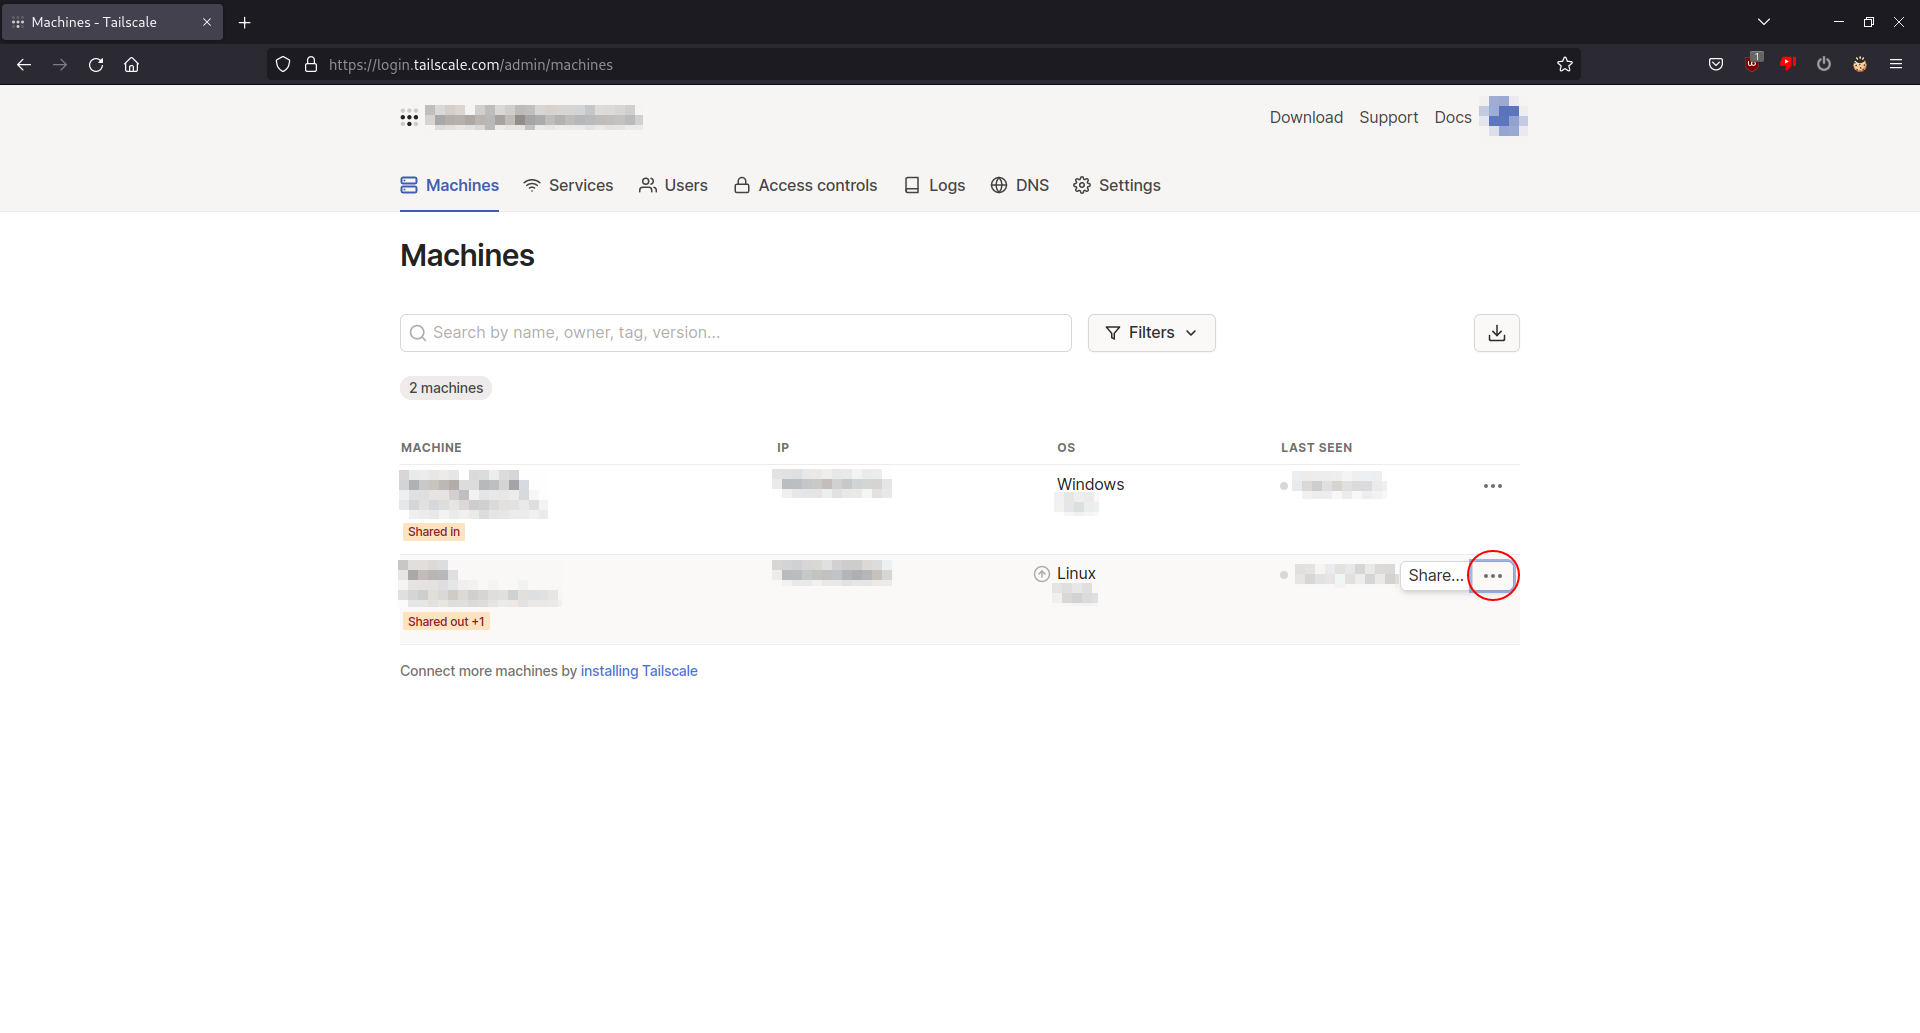Click the red extension icon with play badge
Image resolution: width=1920 pixels, height=1033 pixels.
pyautogui.click(x=1788, y=64)
